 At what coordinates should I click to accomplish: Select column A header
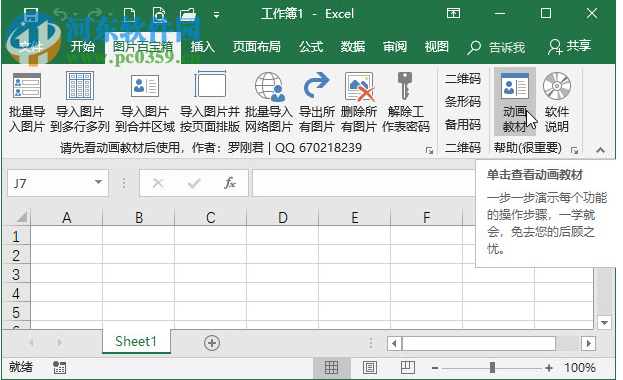tap(67, 217)
